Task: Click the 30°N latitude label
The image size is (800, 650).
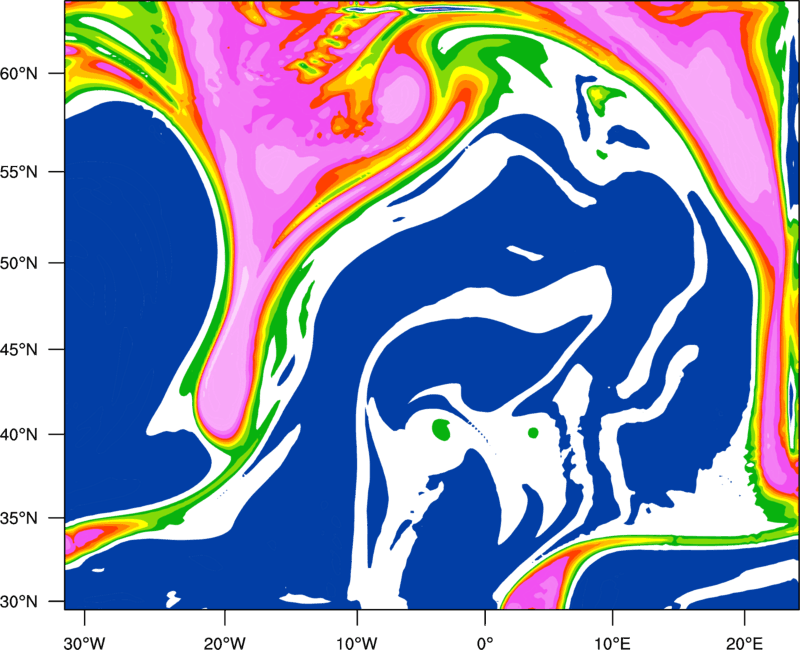Action: pyautogui.click(x=19, y=602)
